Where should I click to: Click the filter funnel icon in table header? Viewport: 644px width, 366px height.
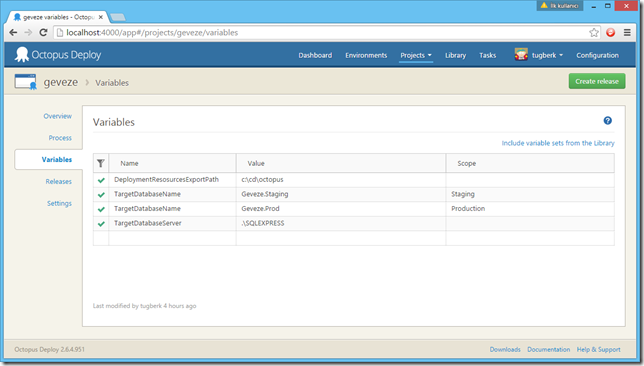(x=101, y=163)
